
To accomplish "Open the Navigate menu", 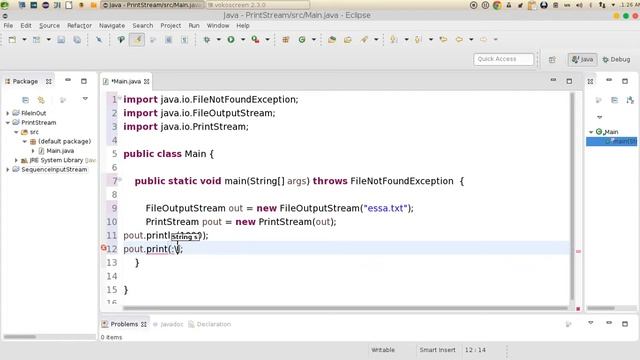I will tap(112, 25).
